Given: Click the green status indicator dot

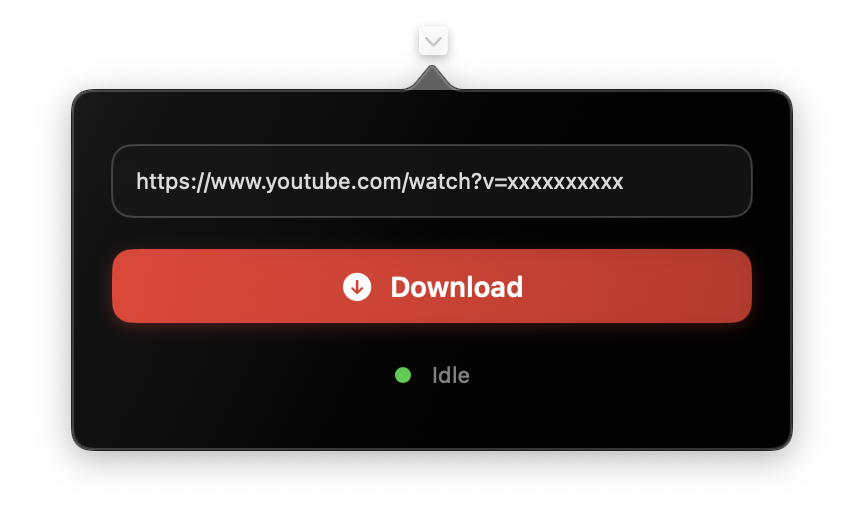Looking at the screenshot, I should pyautogui.click(x=403, y=375).
